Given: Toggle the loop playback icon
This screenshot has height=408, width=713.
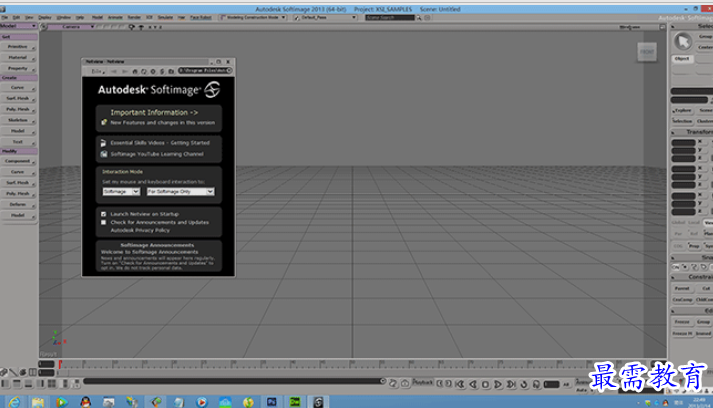Looking at the screenshot, I should click(524, 384).
